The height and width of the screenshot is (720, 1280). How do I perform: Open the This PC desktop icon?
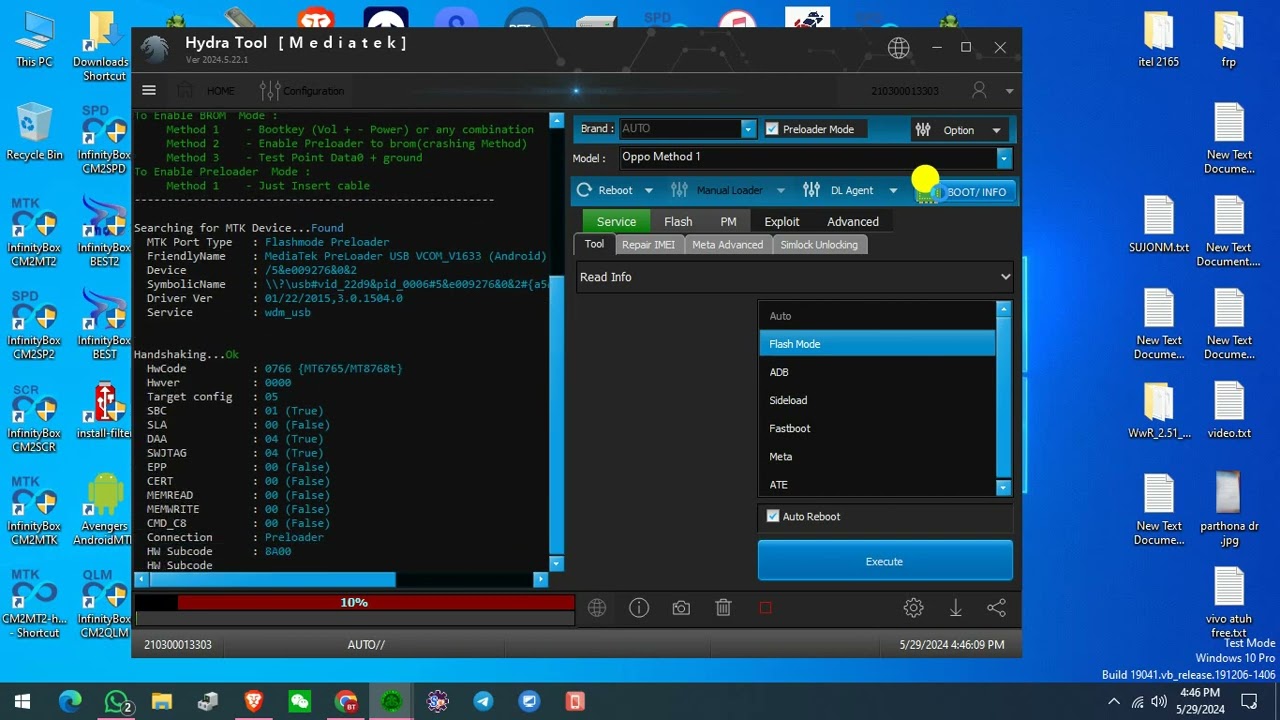[x=35, y=38]
